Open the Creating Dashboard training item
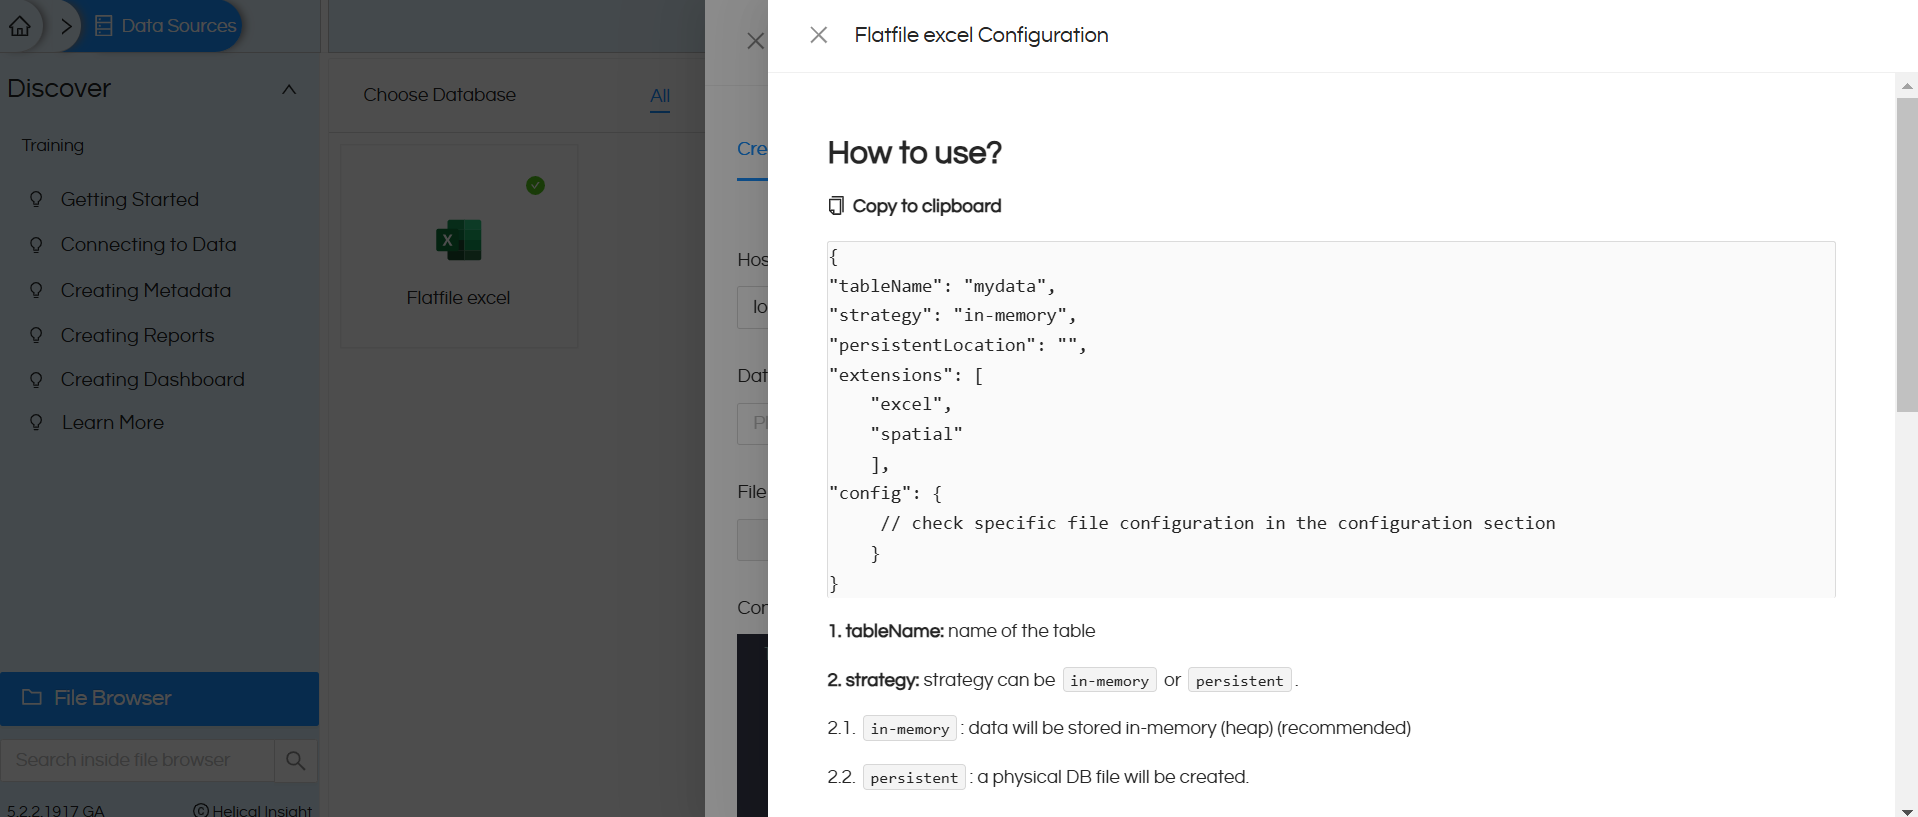Screen dimensions: 1918x817 click(x=153, y=379)
